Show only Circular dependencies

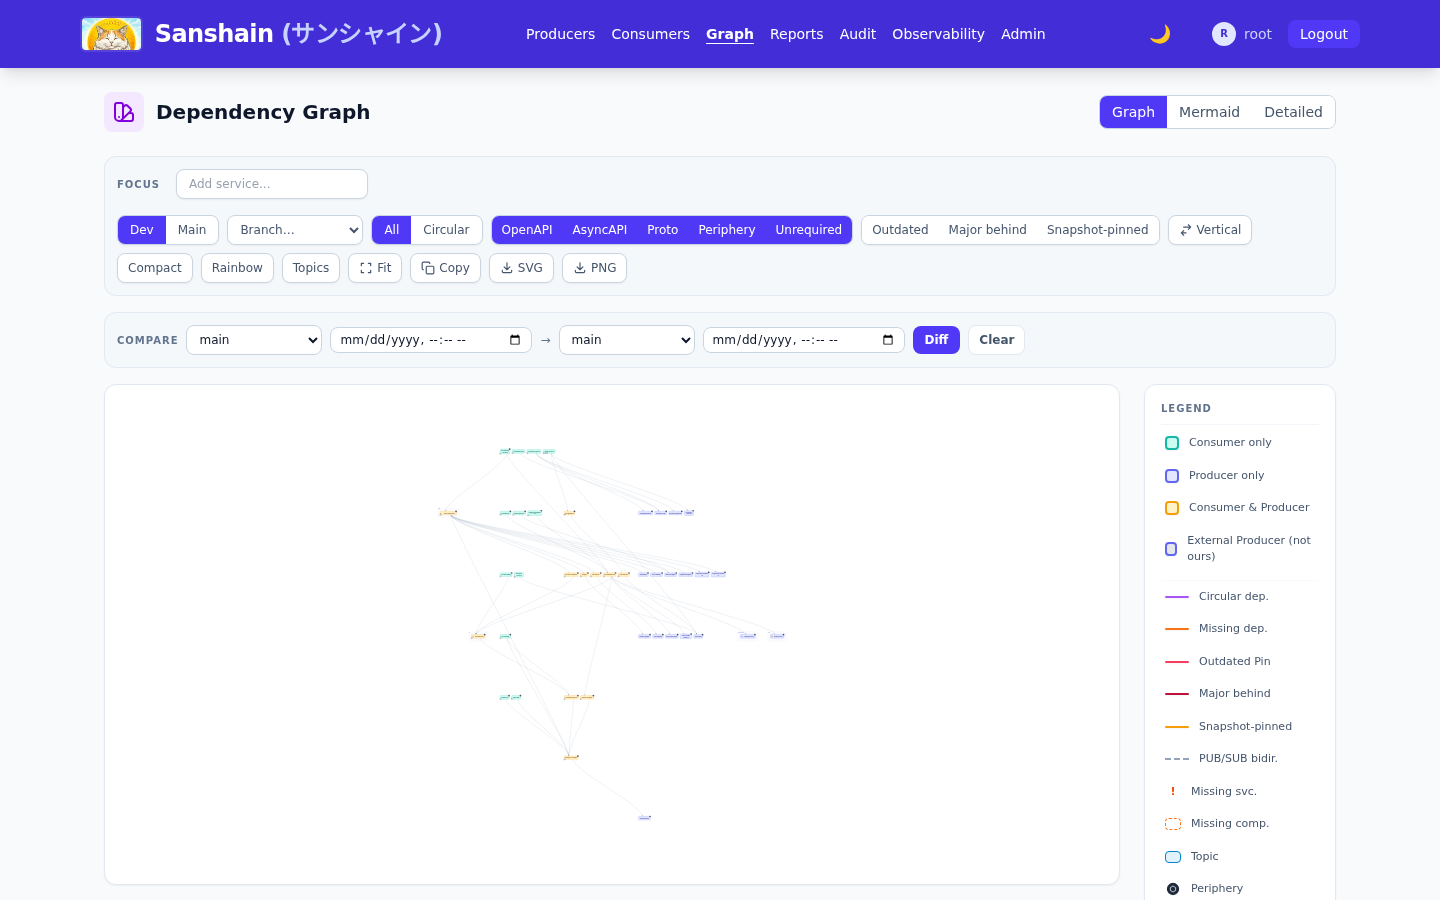[x=446, y=230]
